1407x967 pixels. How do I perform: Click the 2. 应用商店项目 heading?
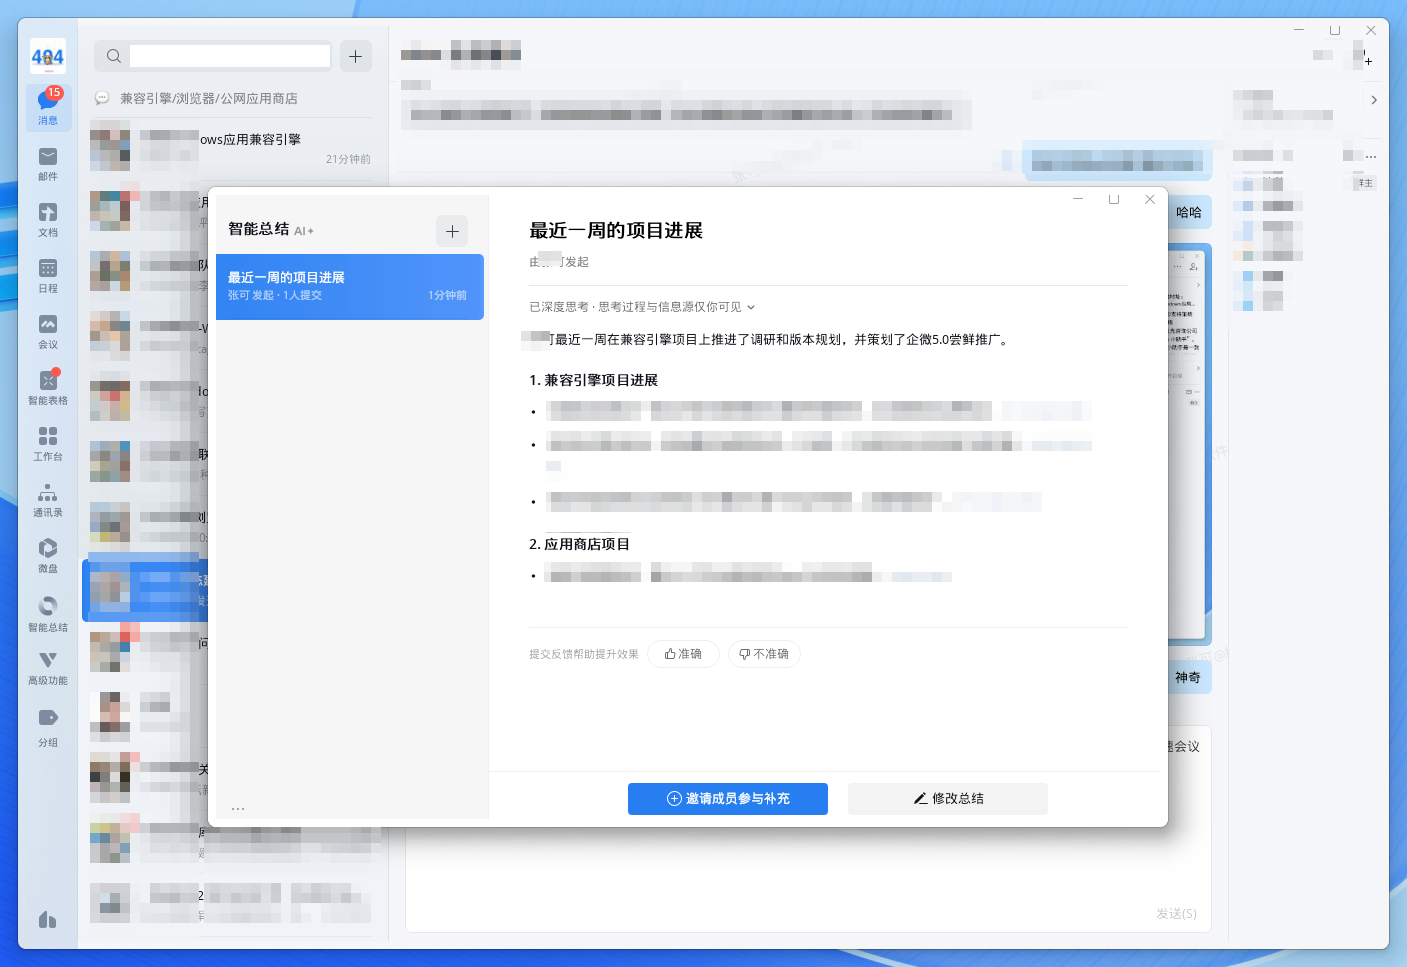click(x=579, y=544)
